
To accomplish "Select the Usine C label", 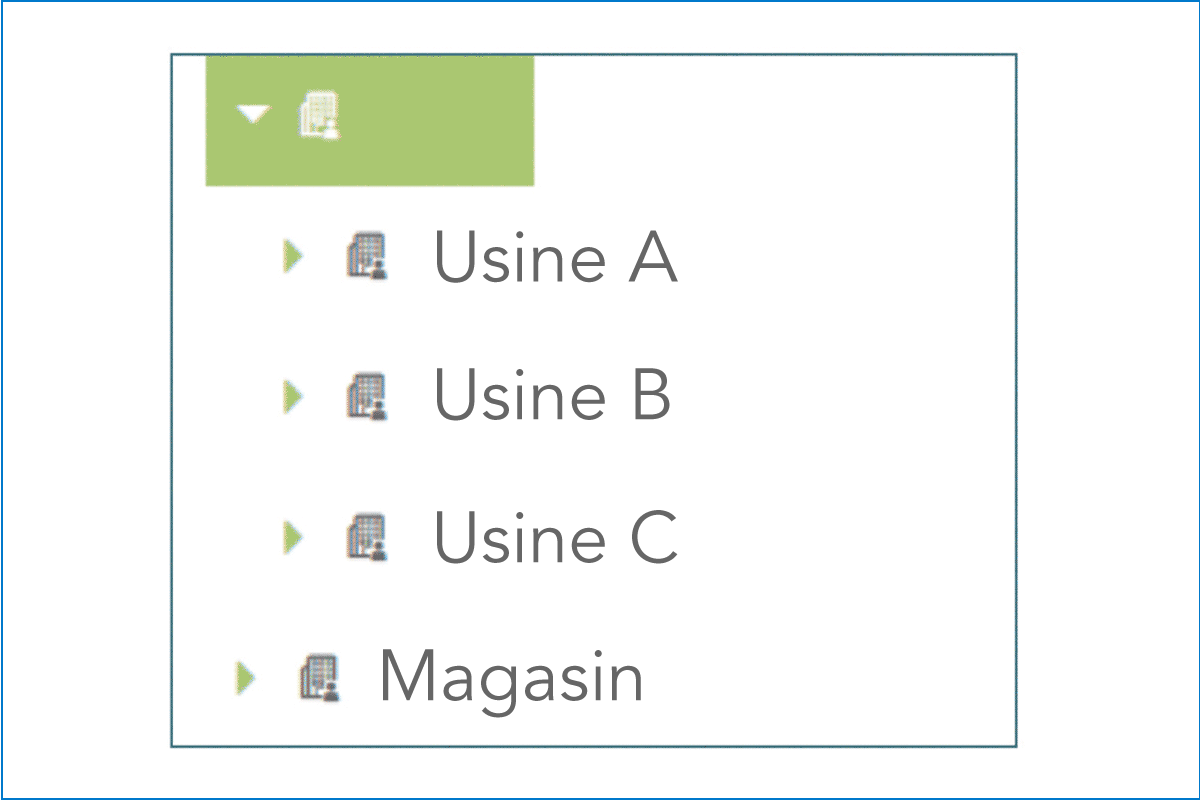I will tap(555, 536).
